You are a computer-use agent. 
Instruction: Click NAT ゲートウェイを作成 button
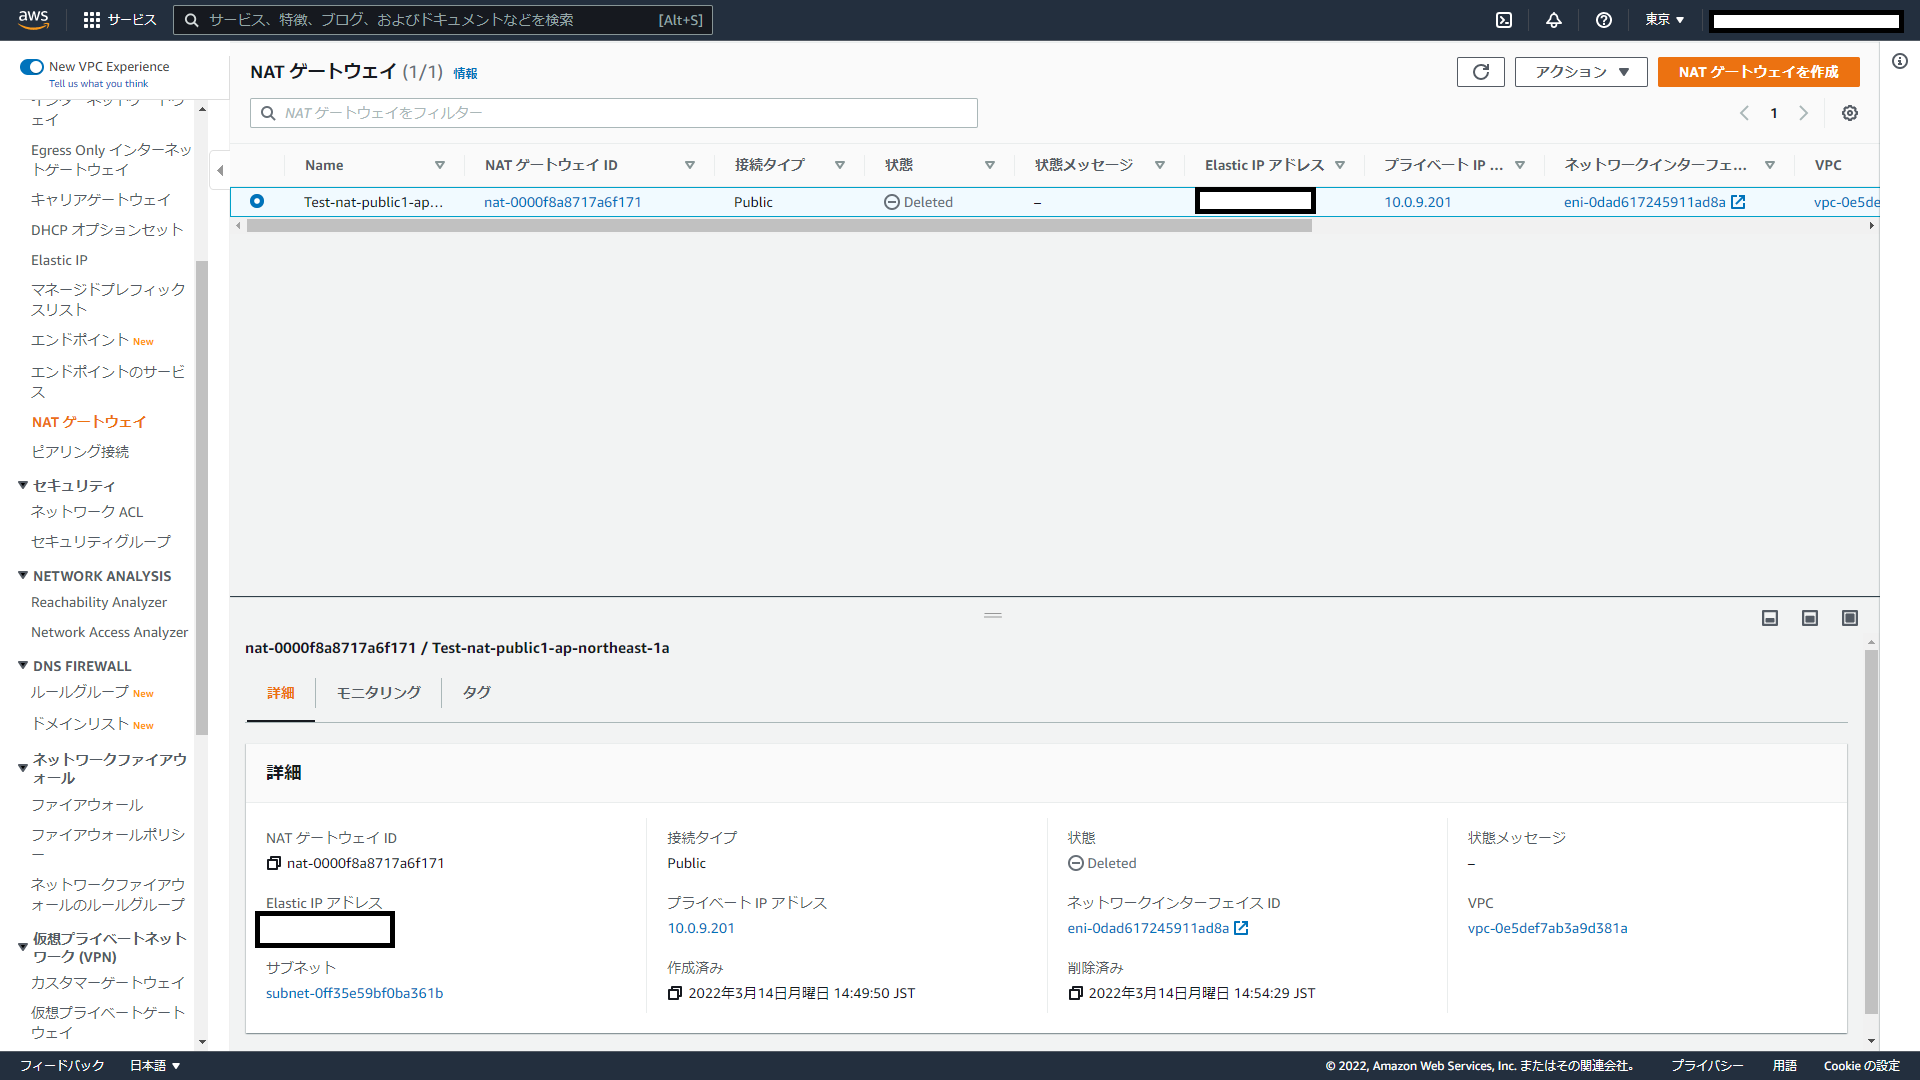1758,72
